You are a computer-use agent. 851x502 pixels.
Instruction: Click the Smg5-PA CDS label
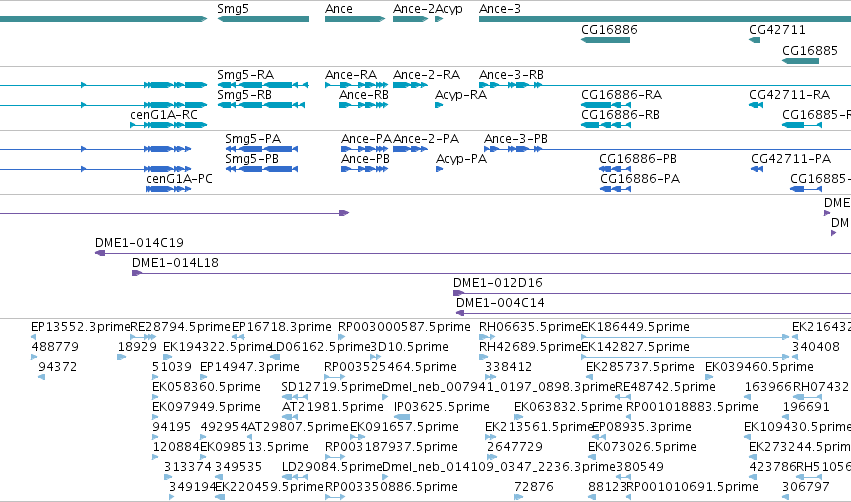coord(253,139)
